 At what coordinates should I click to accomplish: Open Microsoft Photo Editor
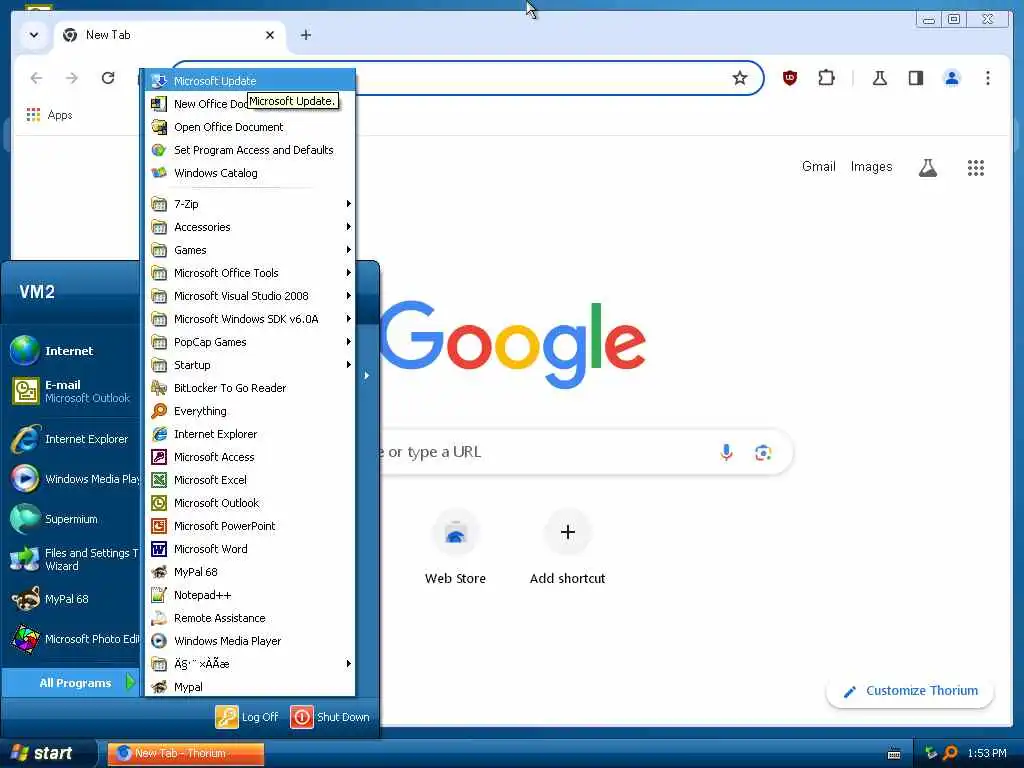[x=72, y=639]
